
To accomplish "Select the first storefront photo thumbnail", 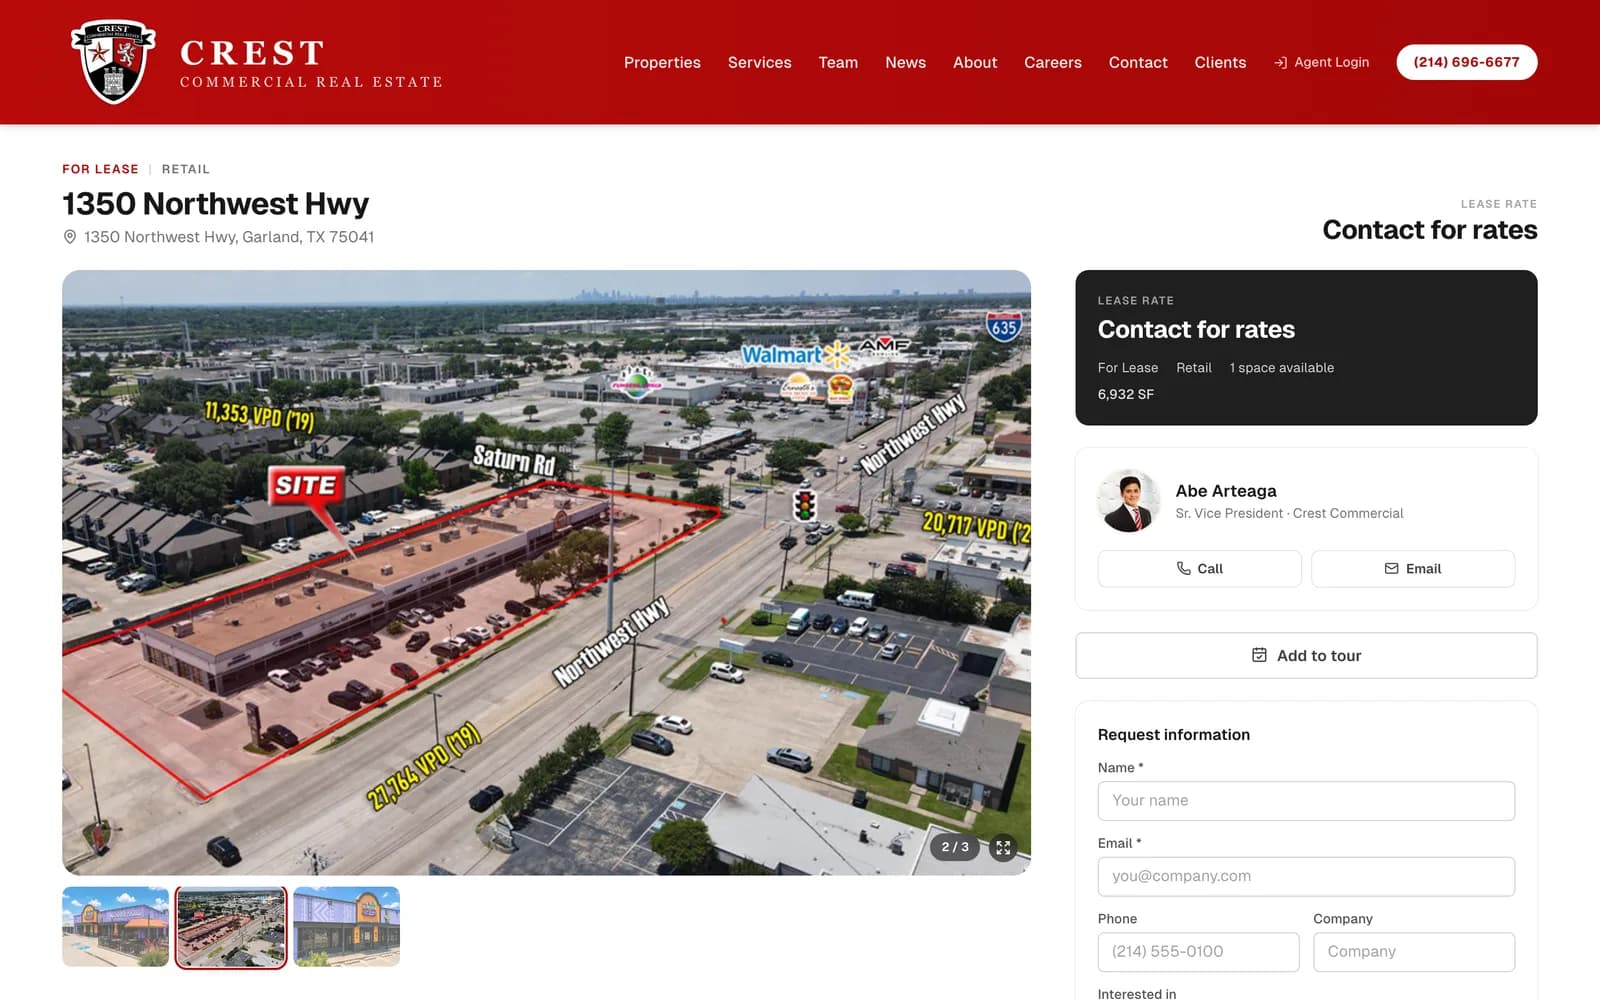I will [x=115, y=927].
